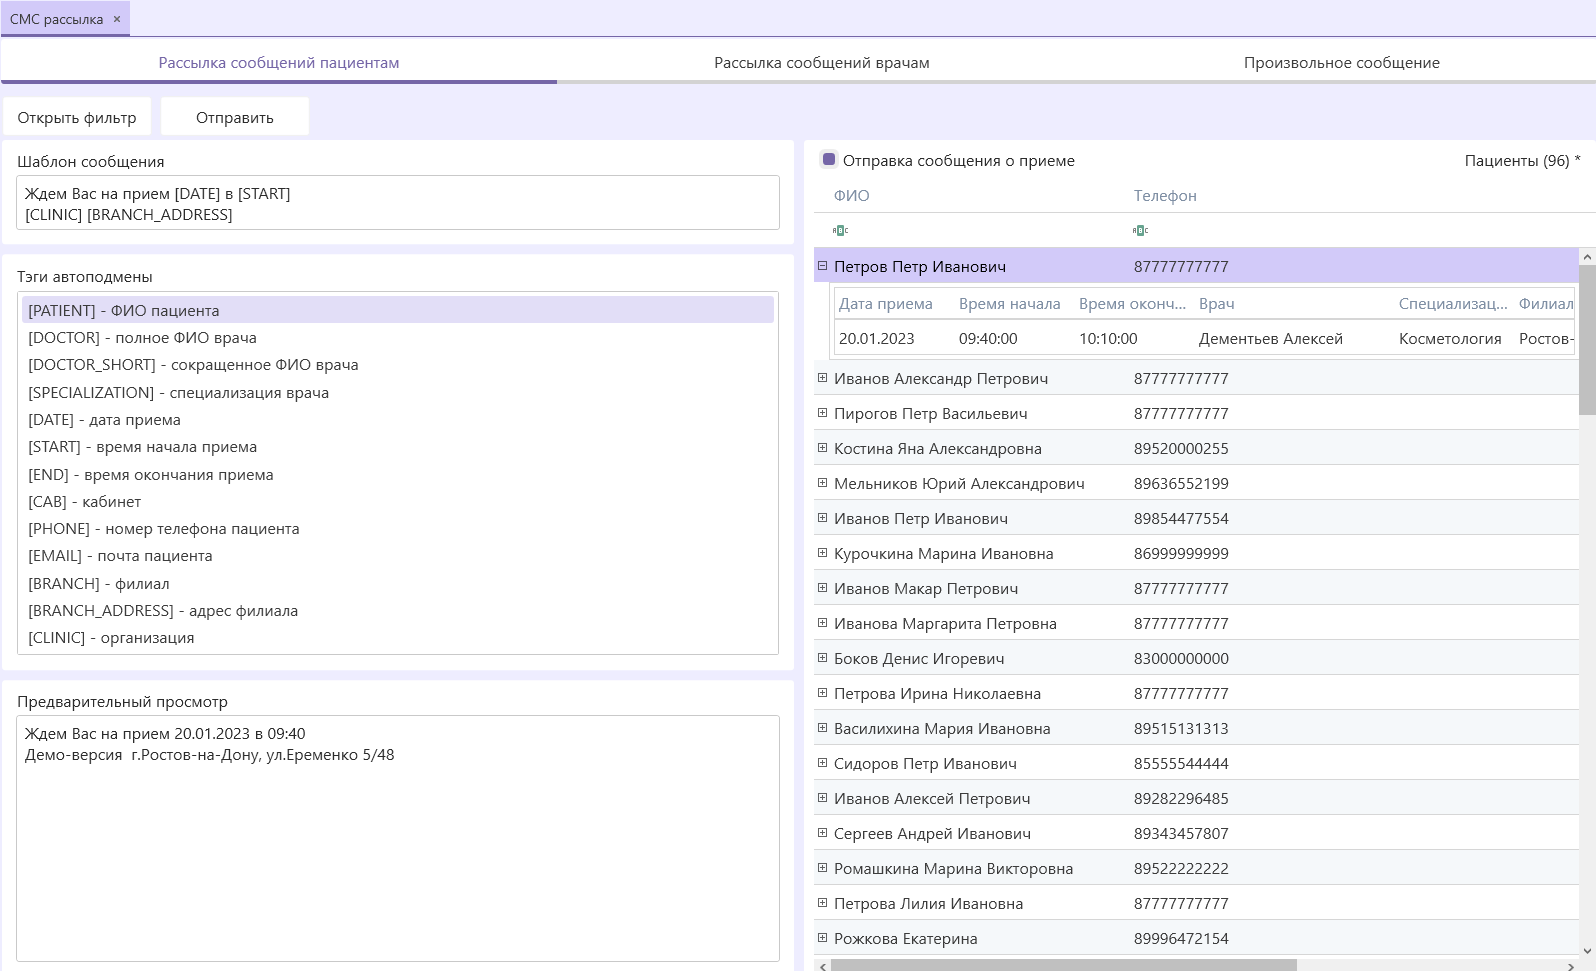Click the Телефон column filter icon
The width and height of the screenshot is (1596, 971).
tap(1141, 230)
